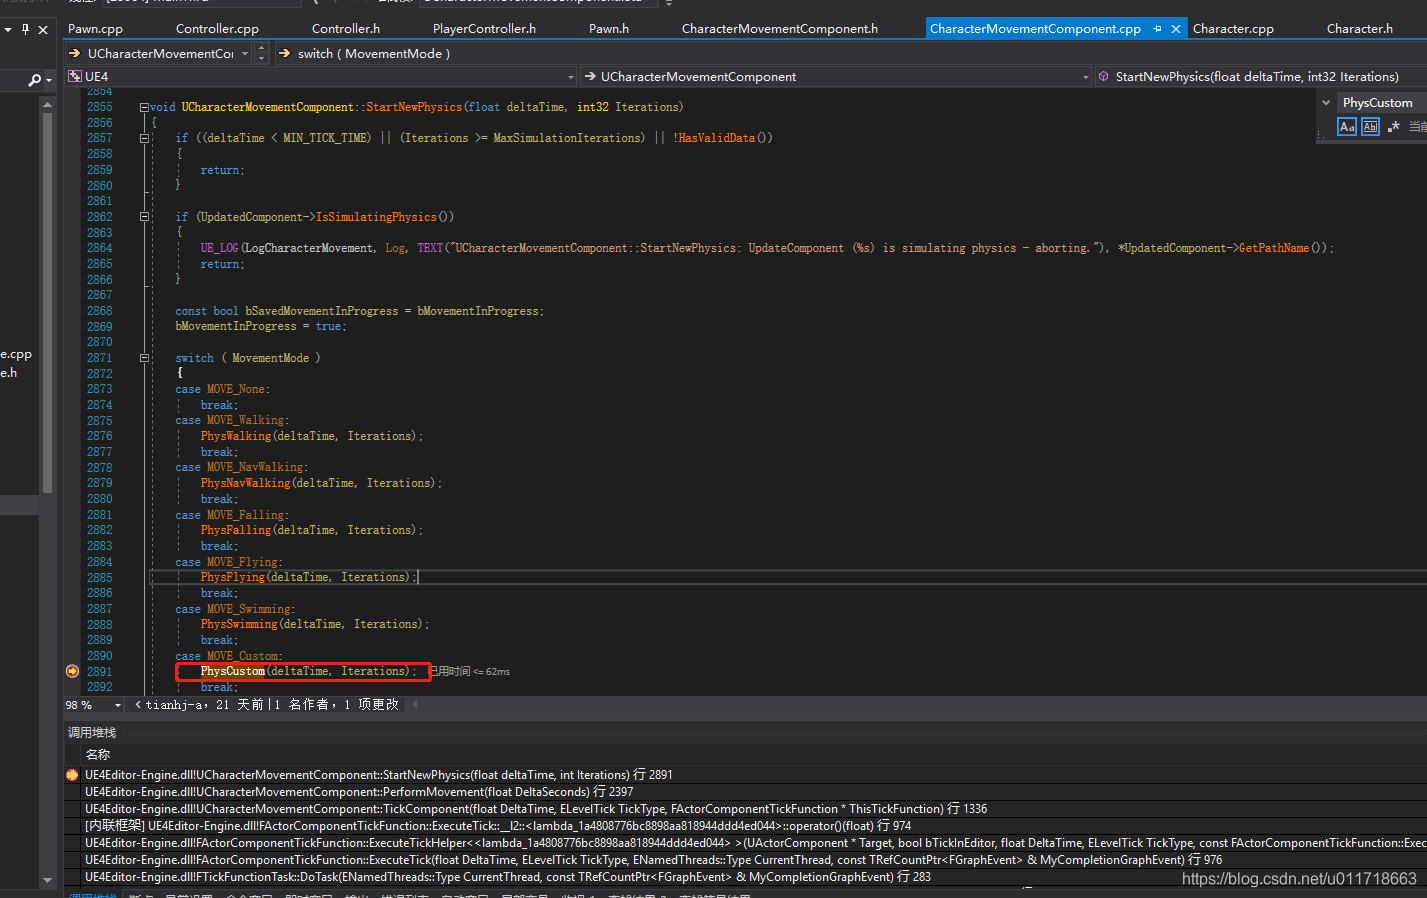Screen dimensions: 1427x898
Task: Close the left side panel
Action: point(43,30)
